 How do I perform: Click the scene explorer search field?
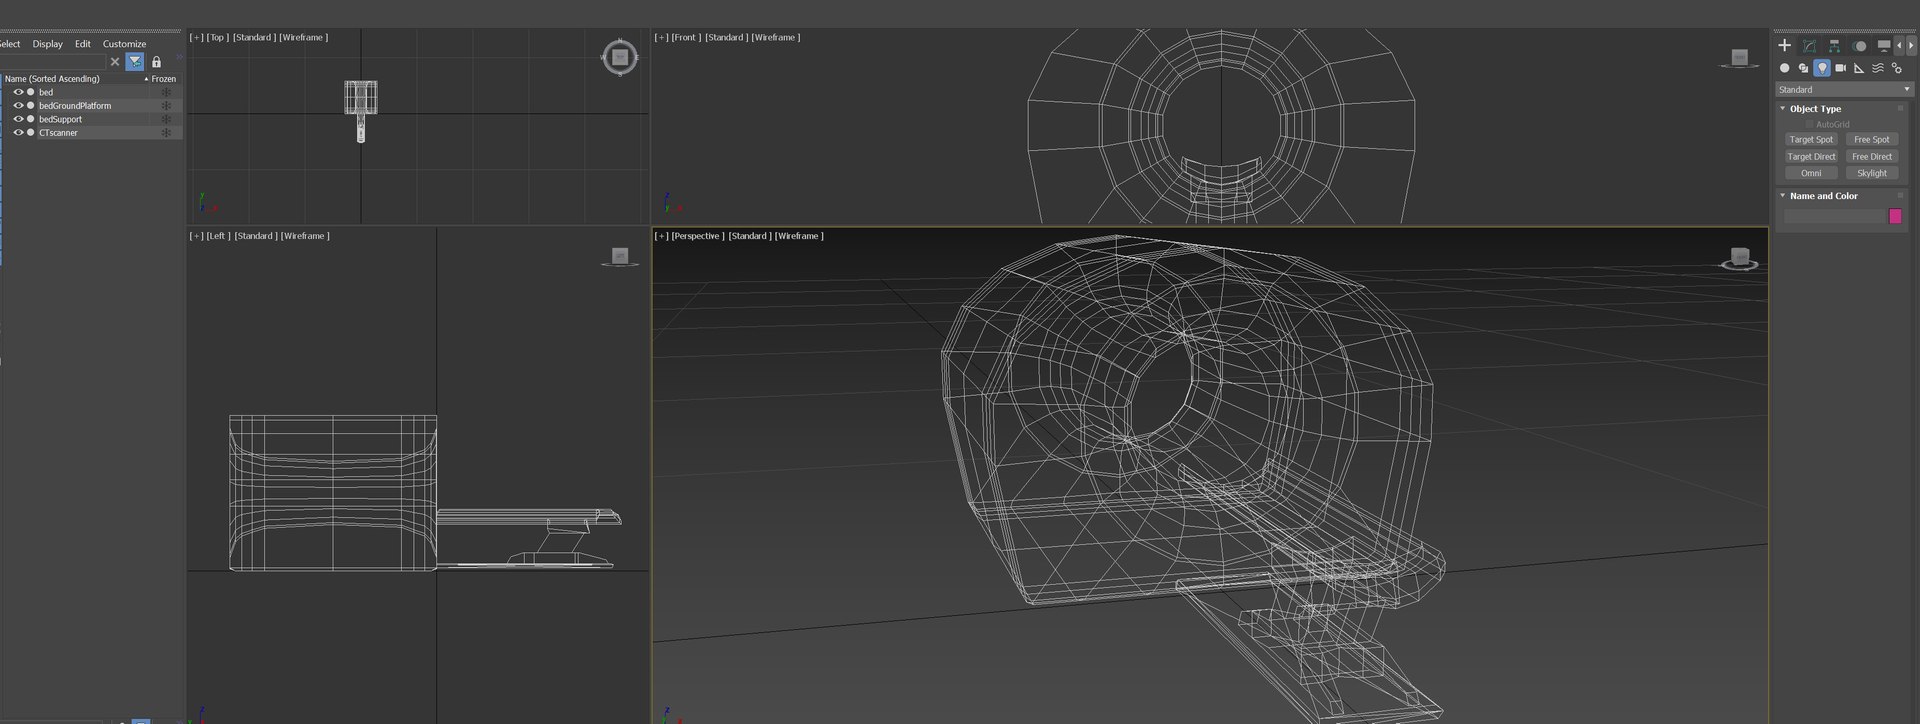[x=53, y=62]
